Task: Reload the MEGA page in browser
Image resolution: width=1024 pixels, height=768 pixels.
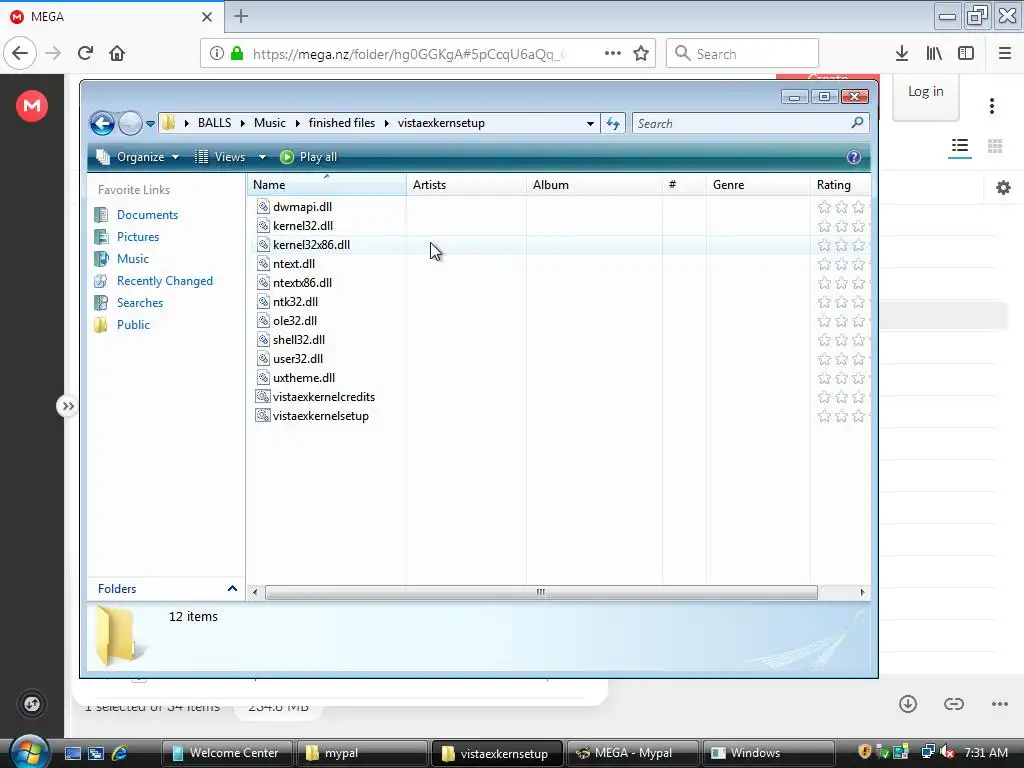Action: click(86, 54)
